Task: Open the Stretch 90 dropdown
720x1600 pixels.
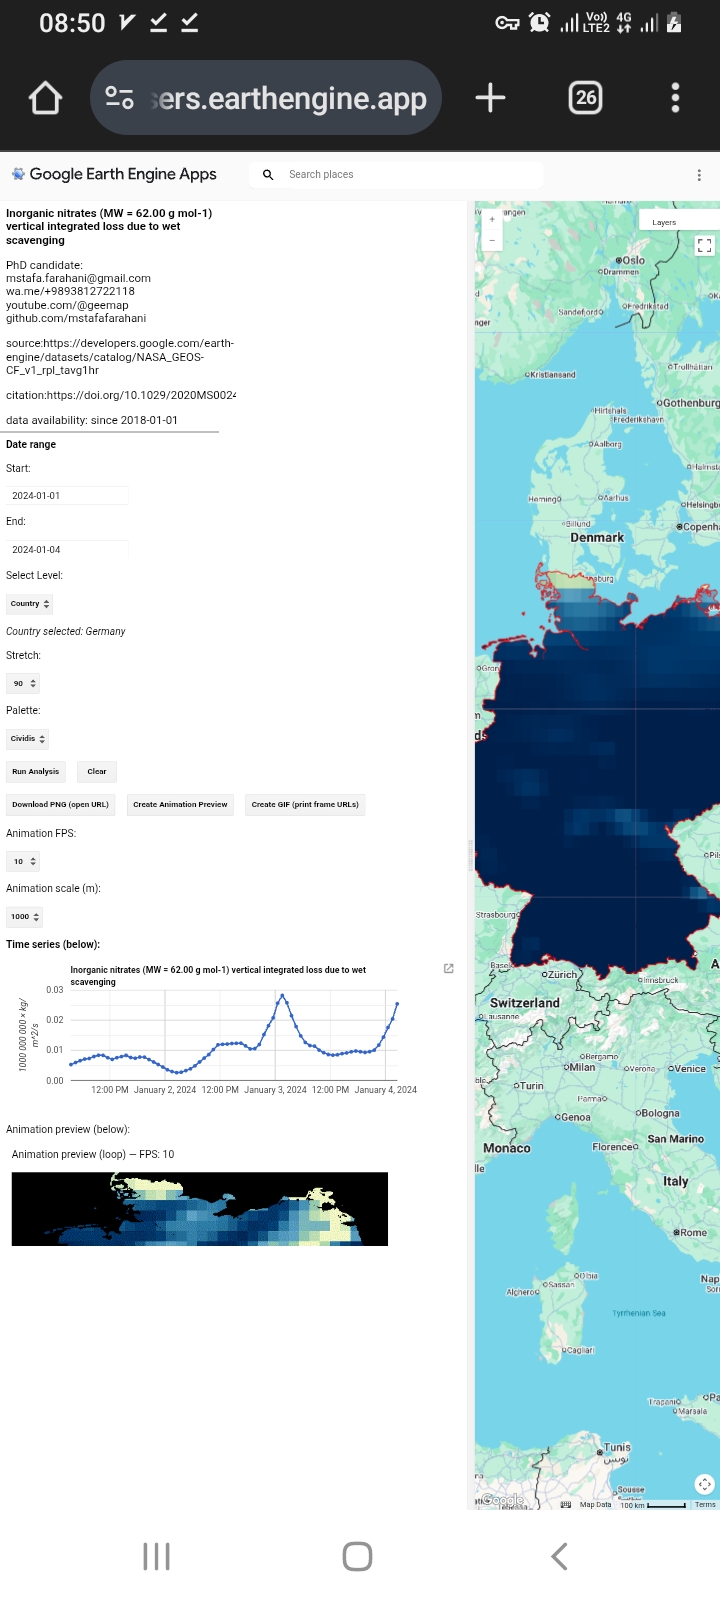Action: 23,683
